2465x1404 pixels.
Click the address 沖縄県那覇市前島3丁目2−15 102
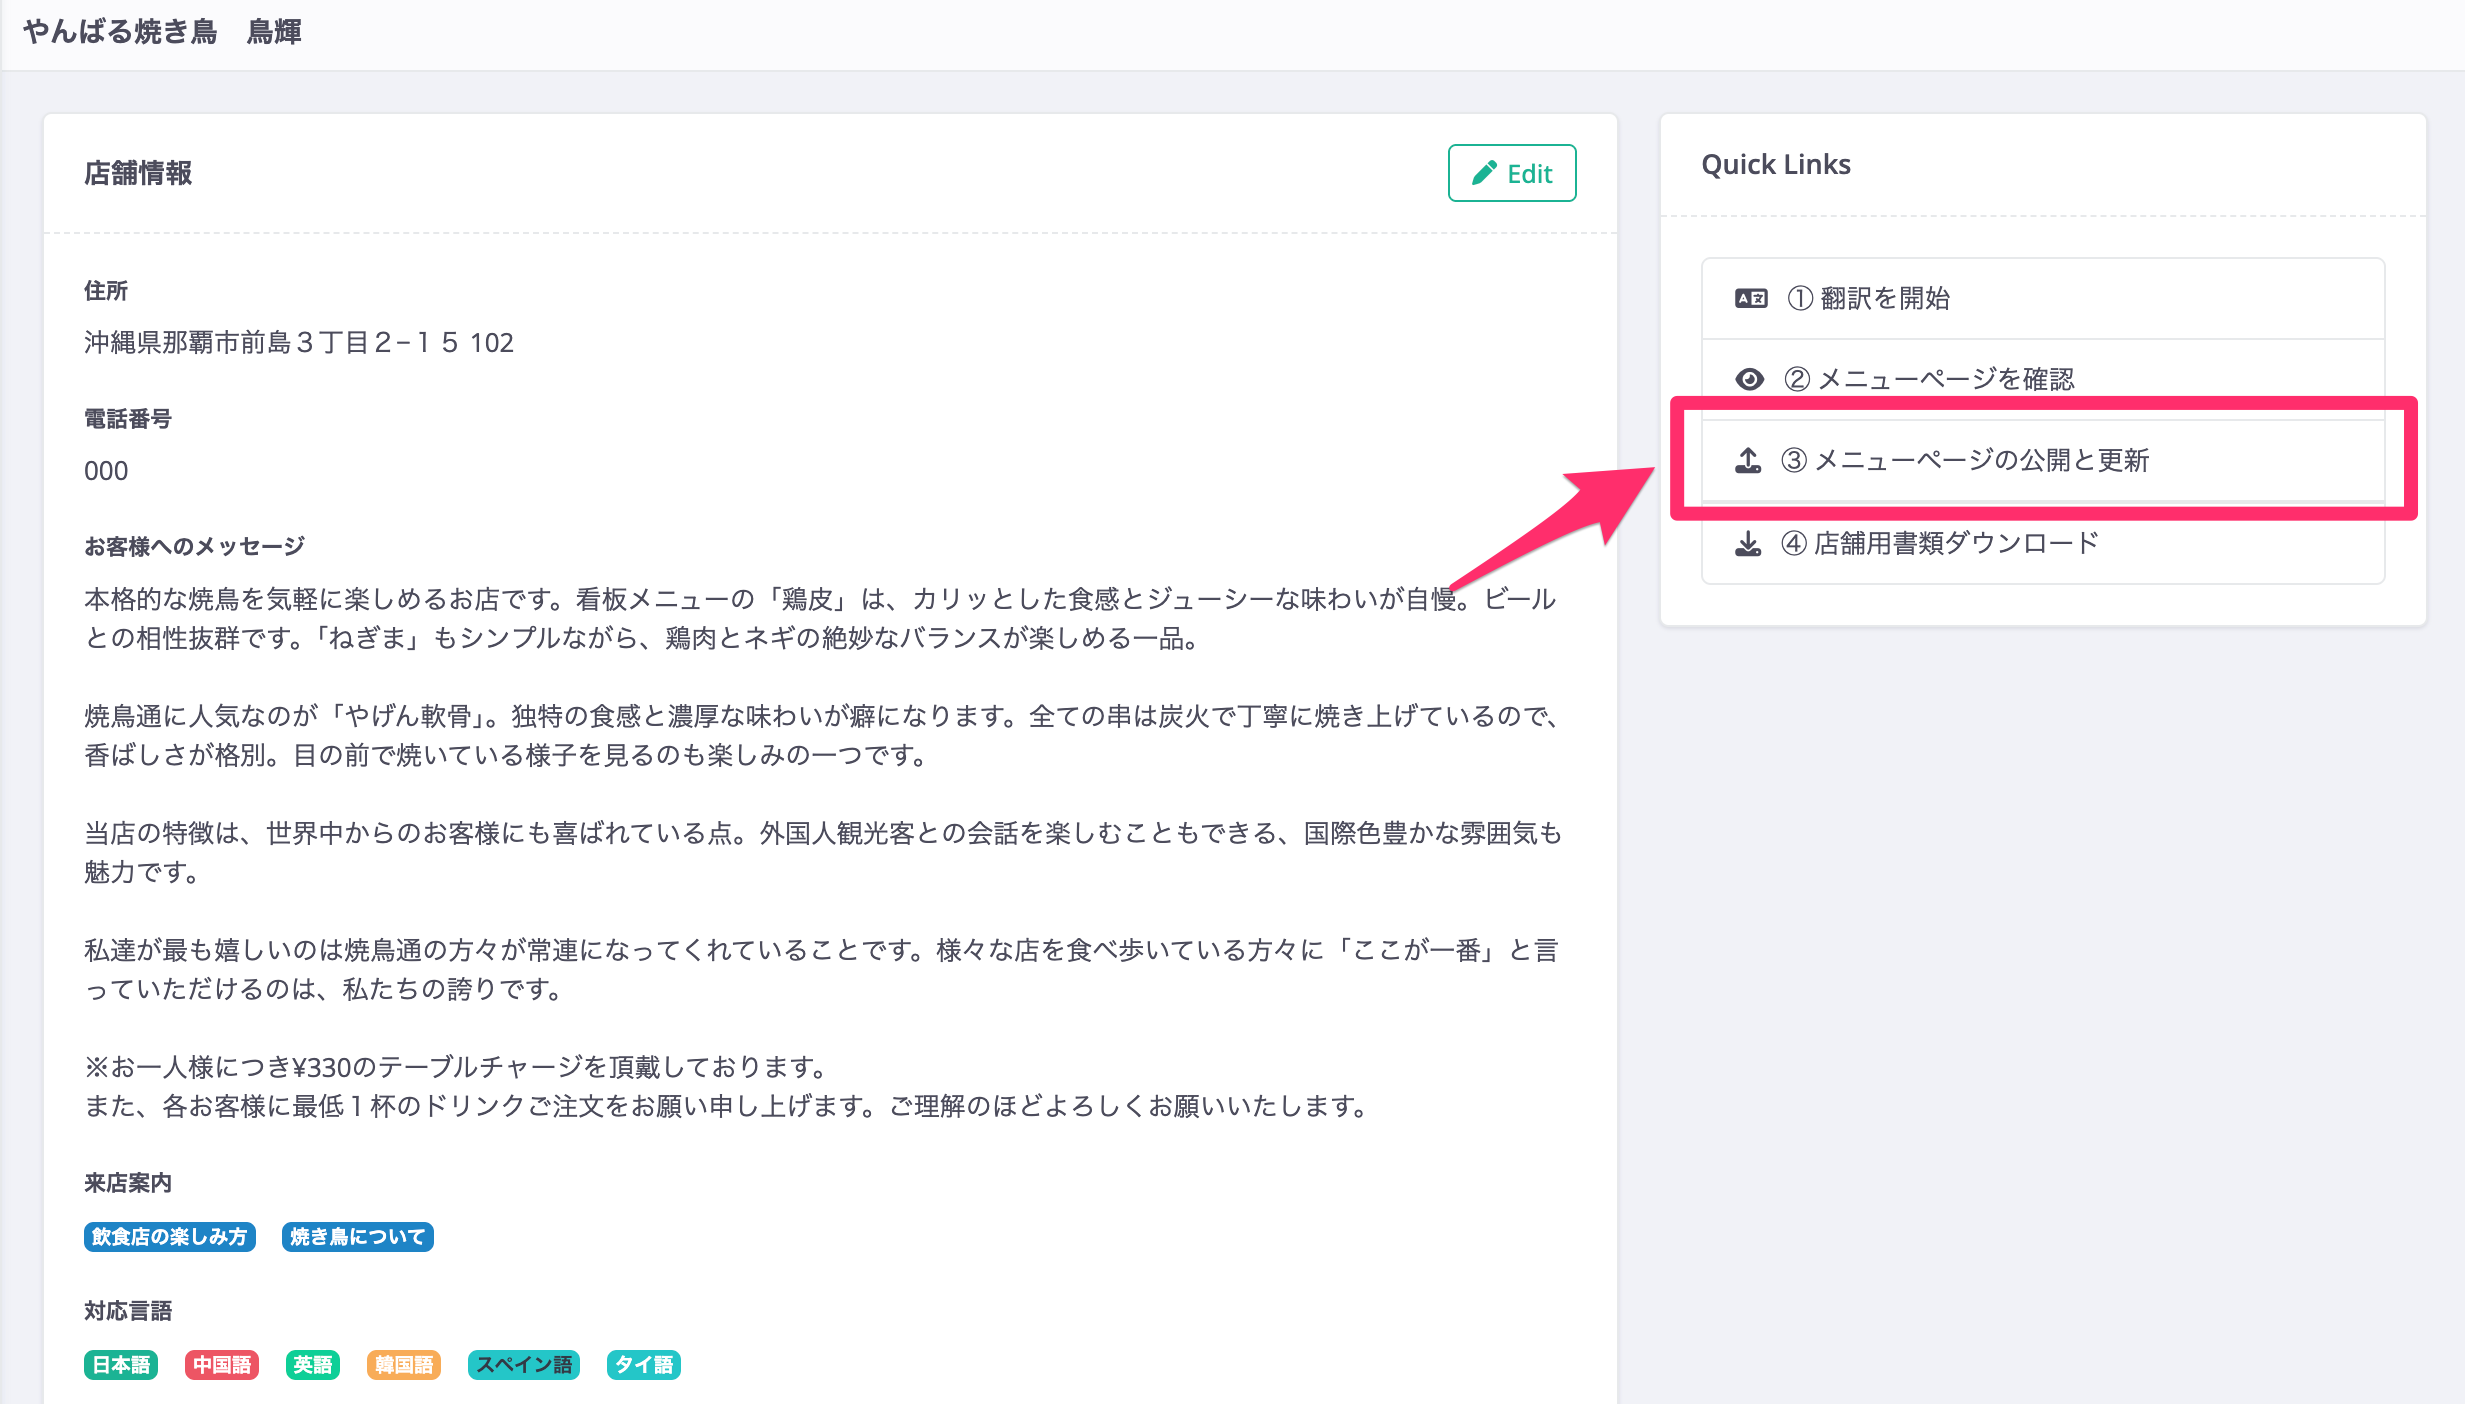(299, 343)
